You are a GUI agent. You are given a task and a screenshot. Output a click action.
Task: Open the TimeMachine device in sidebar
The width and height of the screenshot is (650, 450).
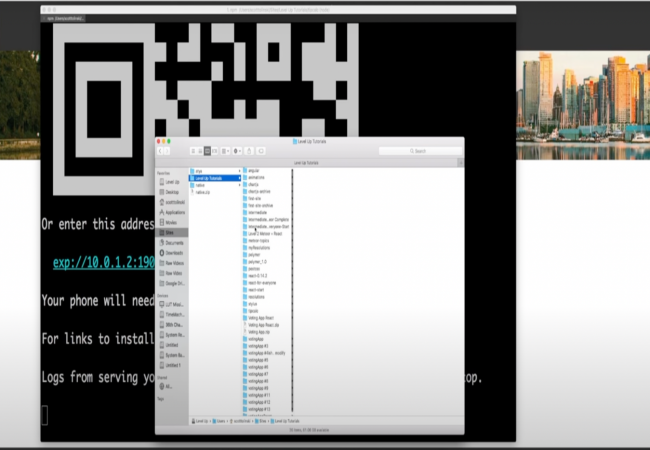172,315
